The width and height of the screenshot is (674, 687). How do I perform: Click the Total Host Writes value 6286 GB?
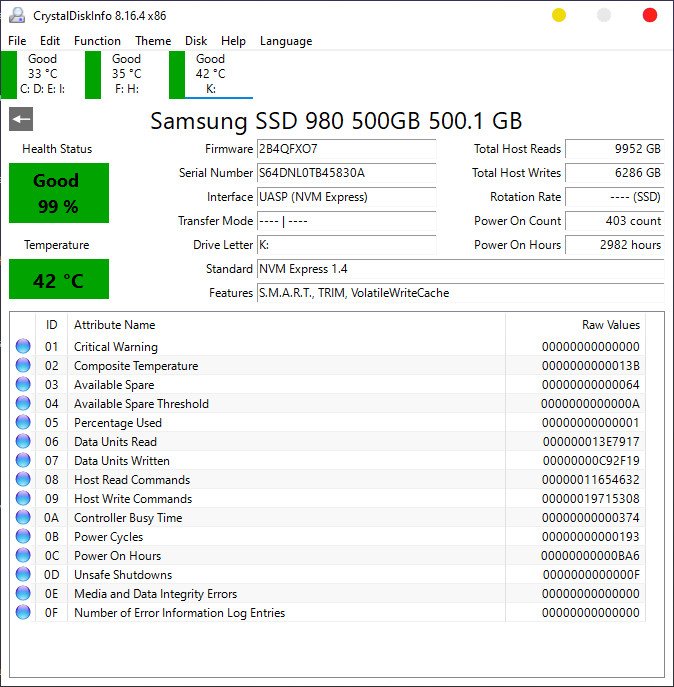[615, 173]
